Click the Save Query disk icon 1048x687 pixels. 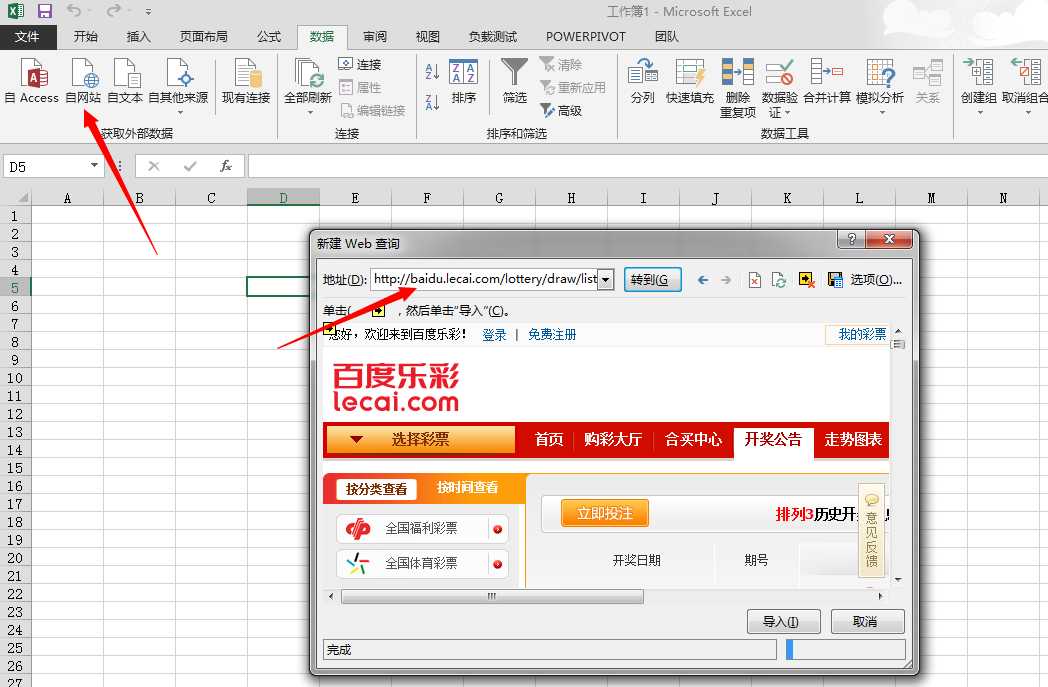[835, 280]
